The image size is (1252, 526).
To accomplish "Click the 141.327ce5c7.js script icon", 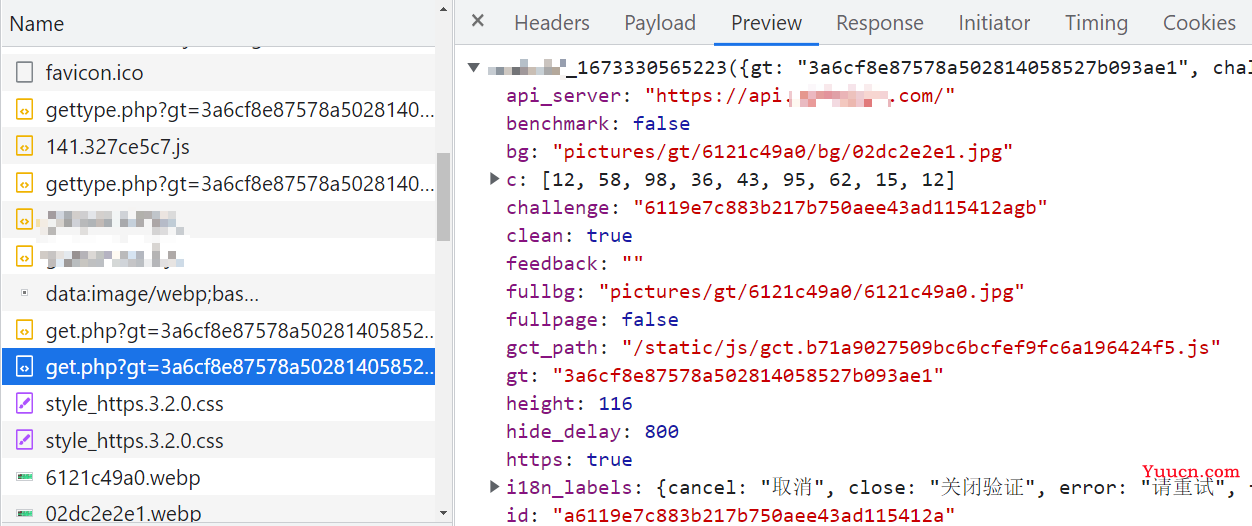I will coord(25,147).
